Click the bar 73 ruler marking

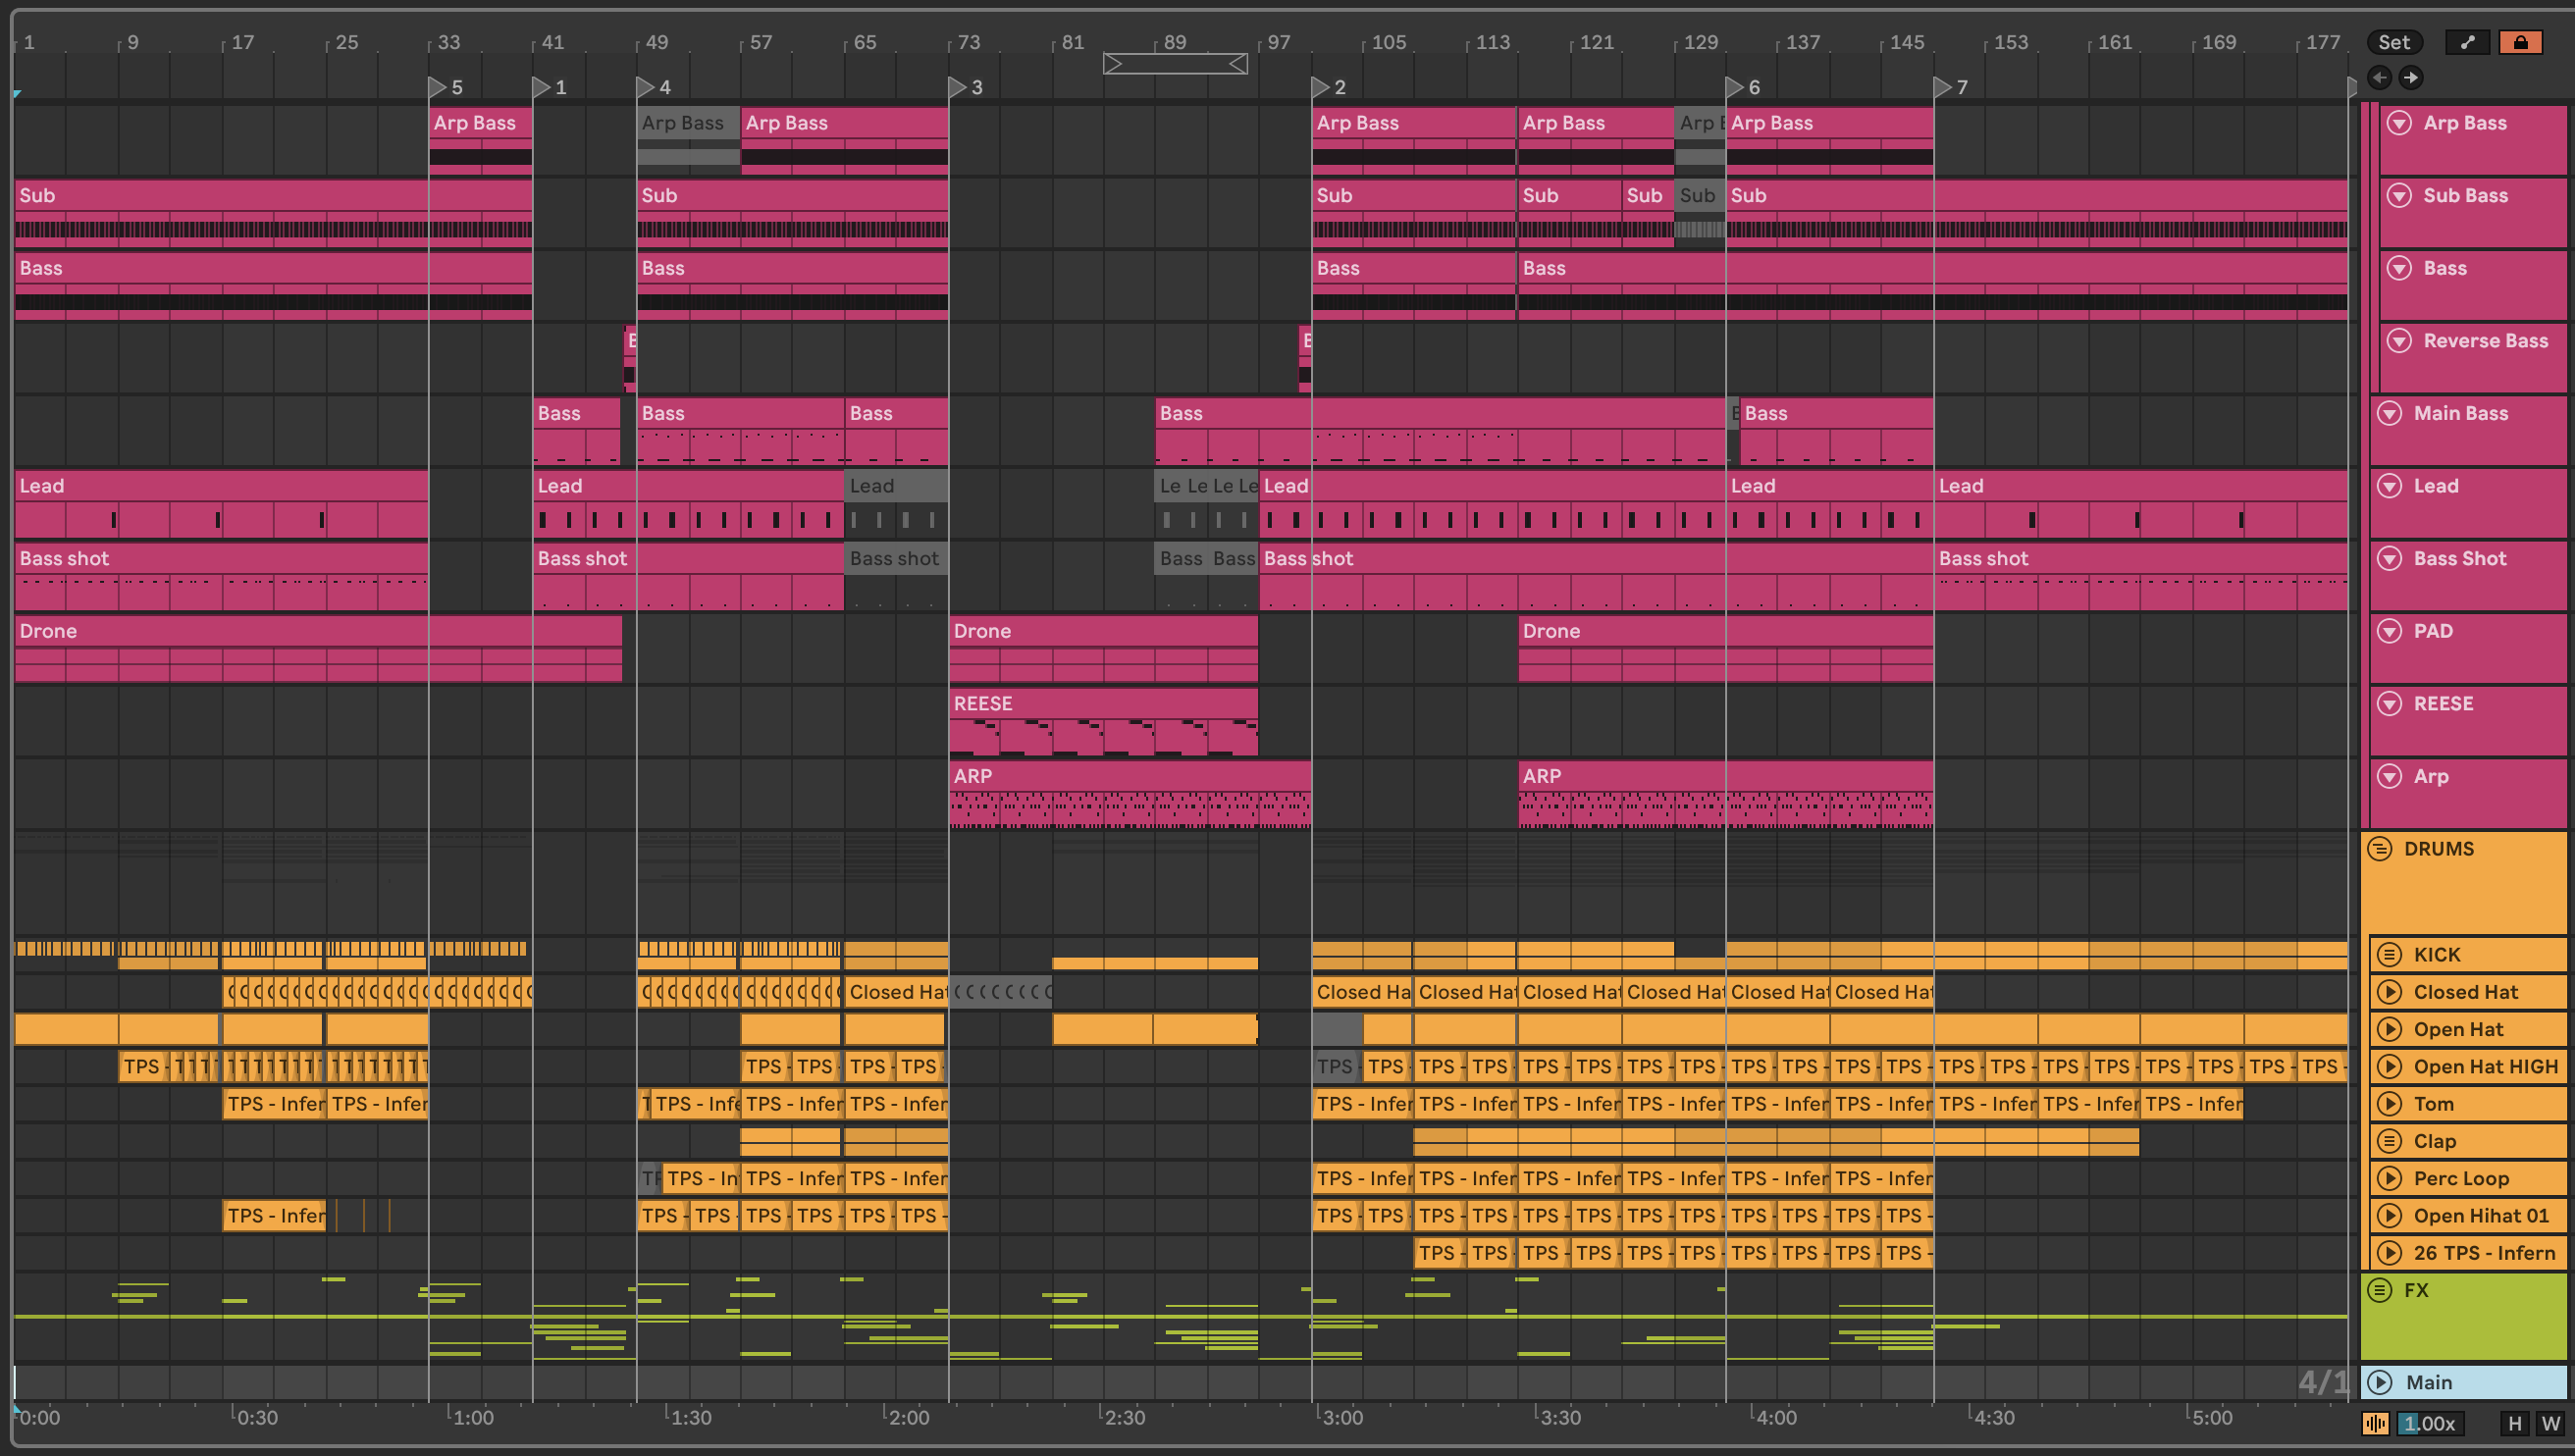pos(968,42)
